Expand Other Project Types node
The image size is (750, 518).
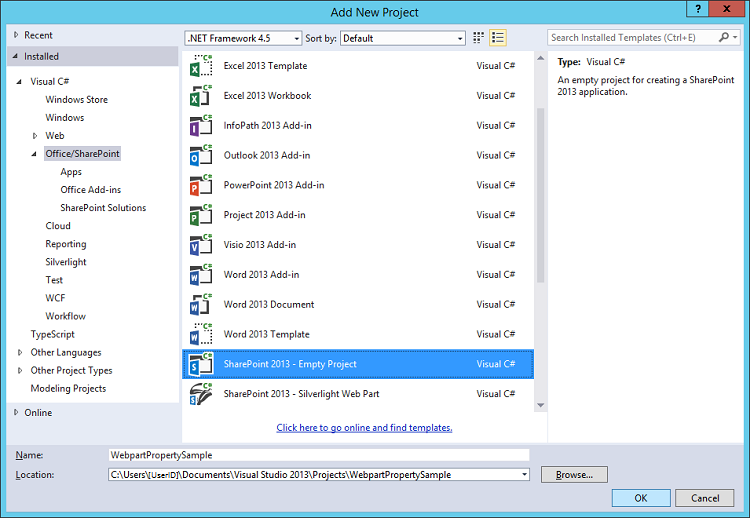[20, 371]
